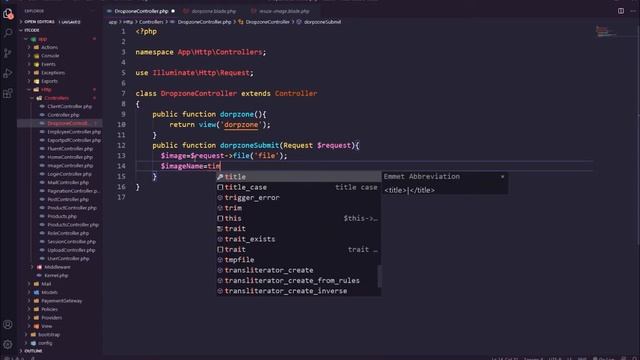Expand the Middleware folder chevron
The height and width of the screenshot is (360, 640).
click(32, 267)
